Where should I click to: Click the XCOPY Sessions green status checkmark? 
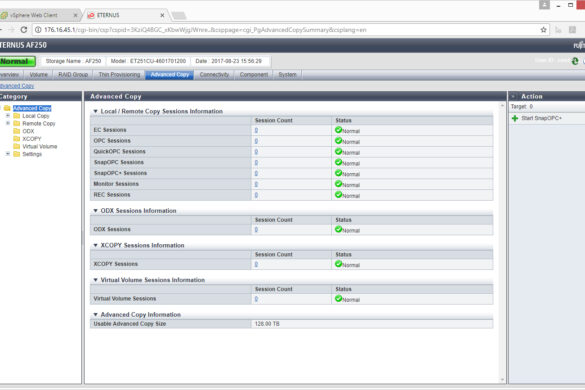click(x=338, y=264)
